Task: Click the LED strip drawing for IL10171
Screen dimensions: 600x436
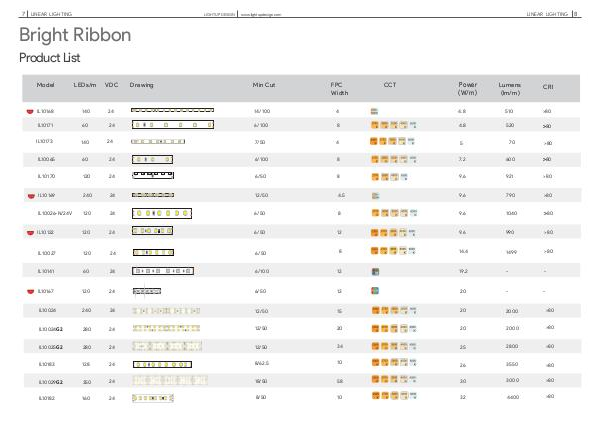Action: 173,125
